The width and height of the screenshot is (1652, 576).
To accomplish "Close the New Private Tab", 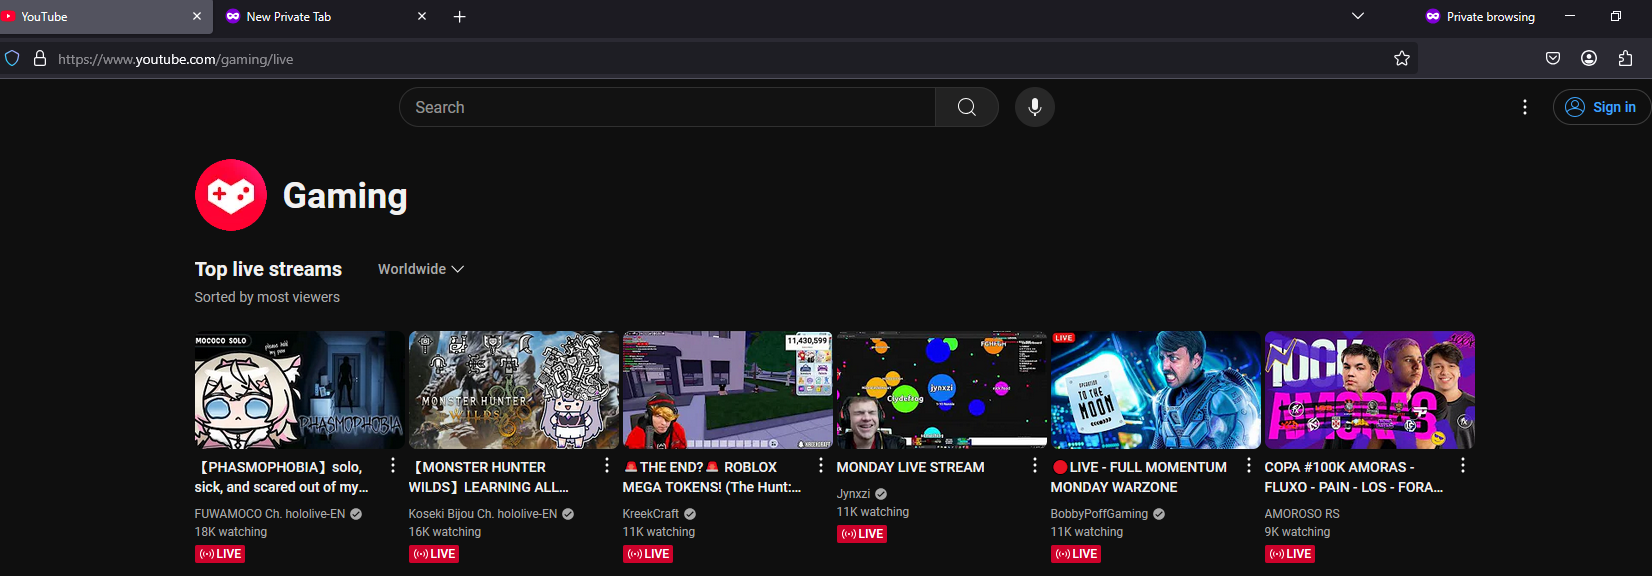I will click(422, 17).
